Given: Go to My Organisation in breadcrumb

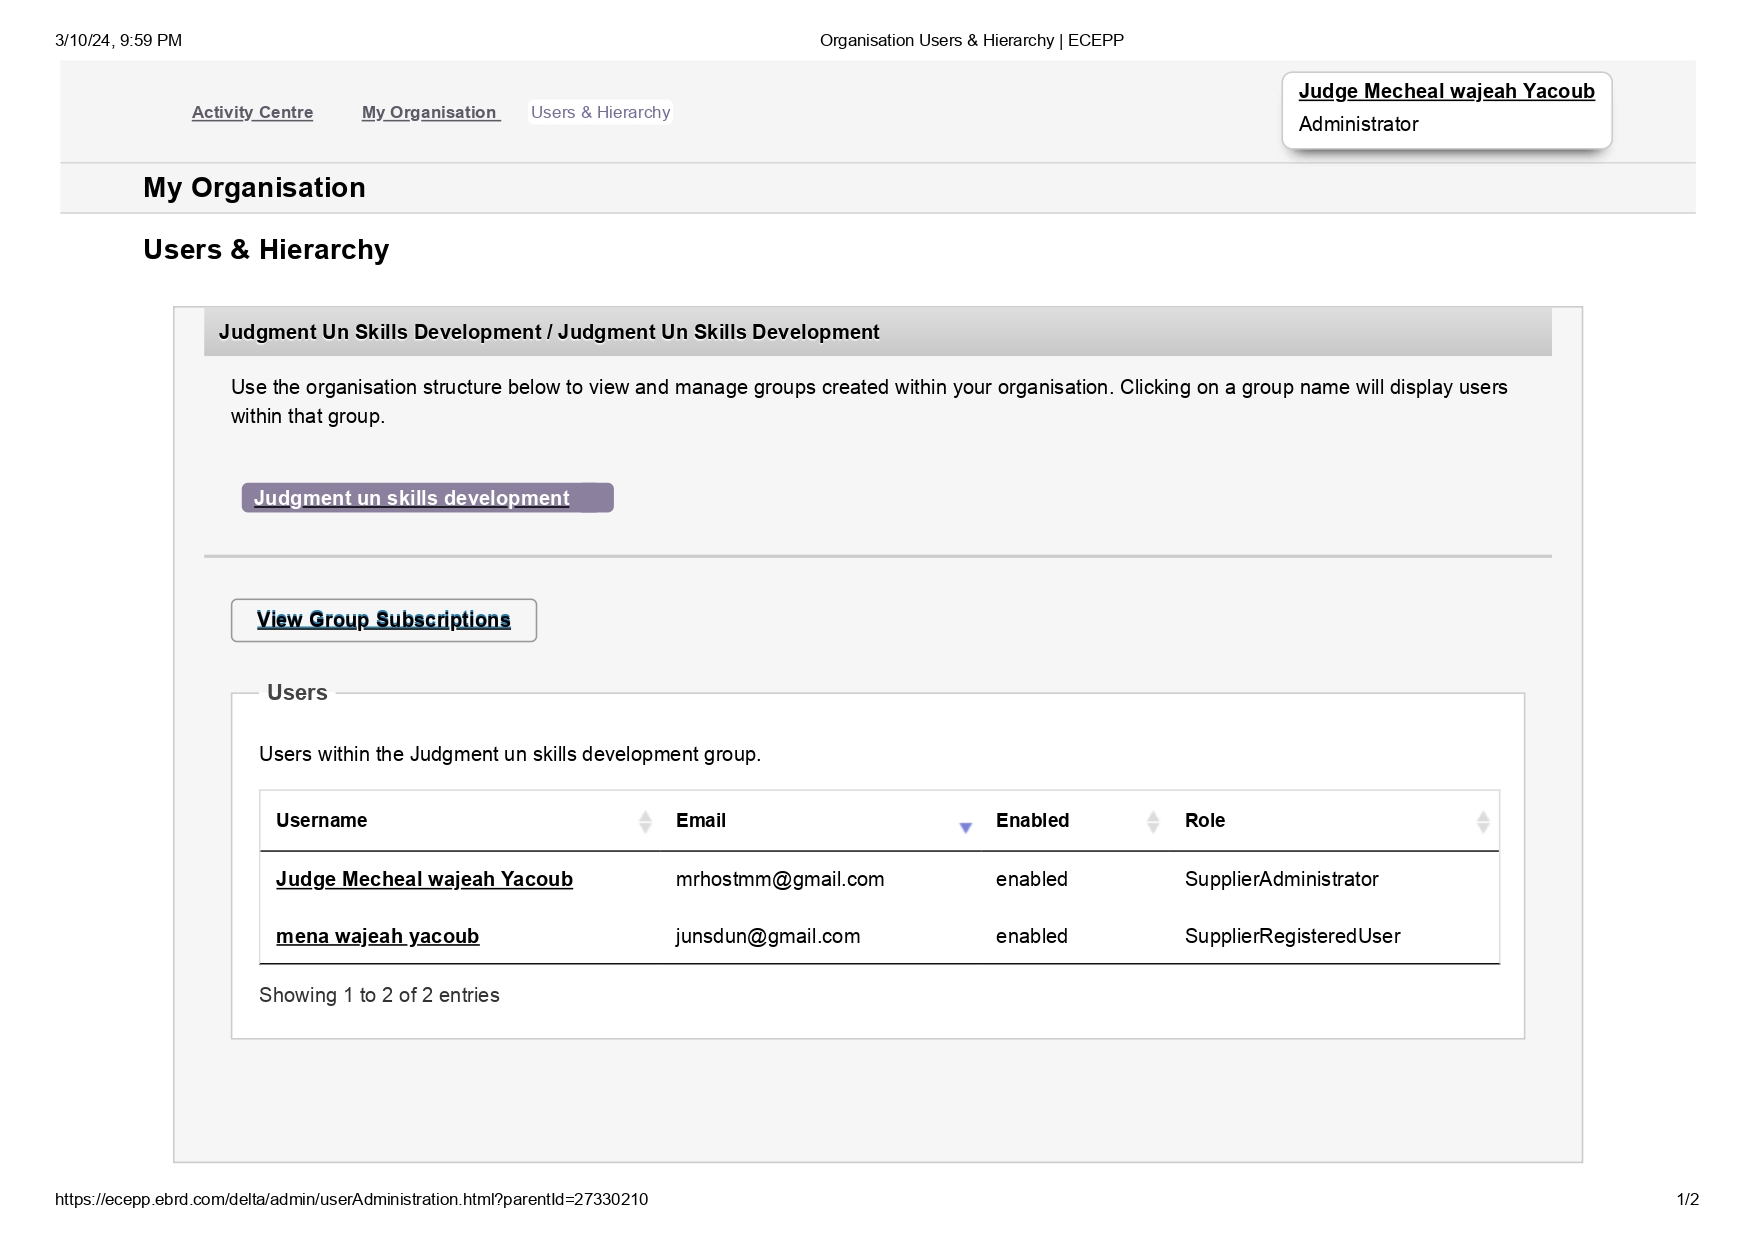Looking at the screenshot, I should point(429,112).
